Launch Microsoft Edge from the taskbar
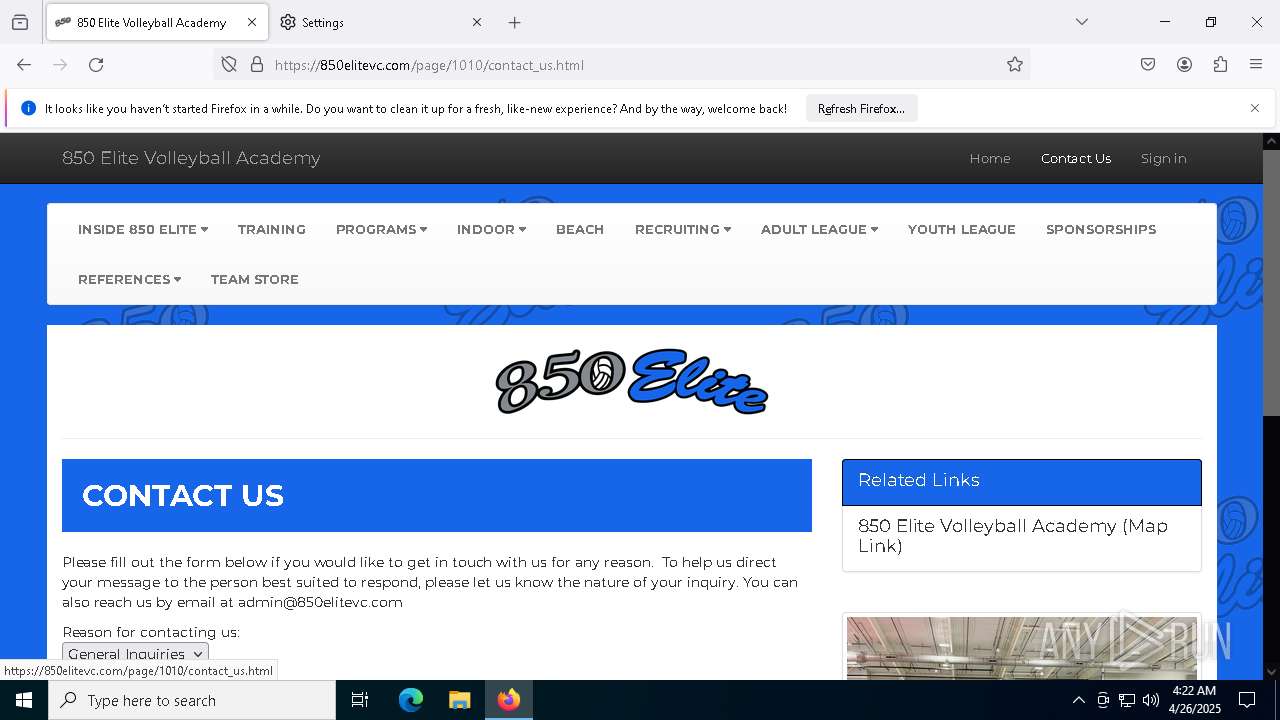Viewport: 1280px width, 720px height. tap(411, 700)
